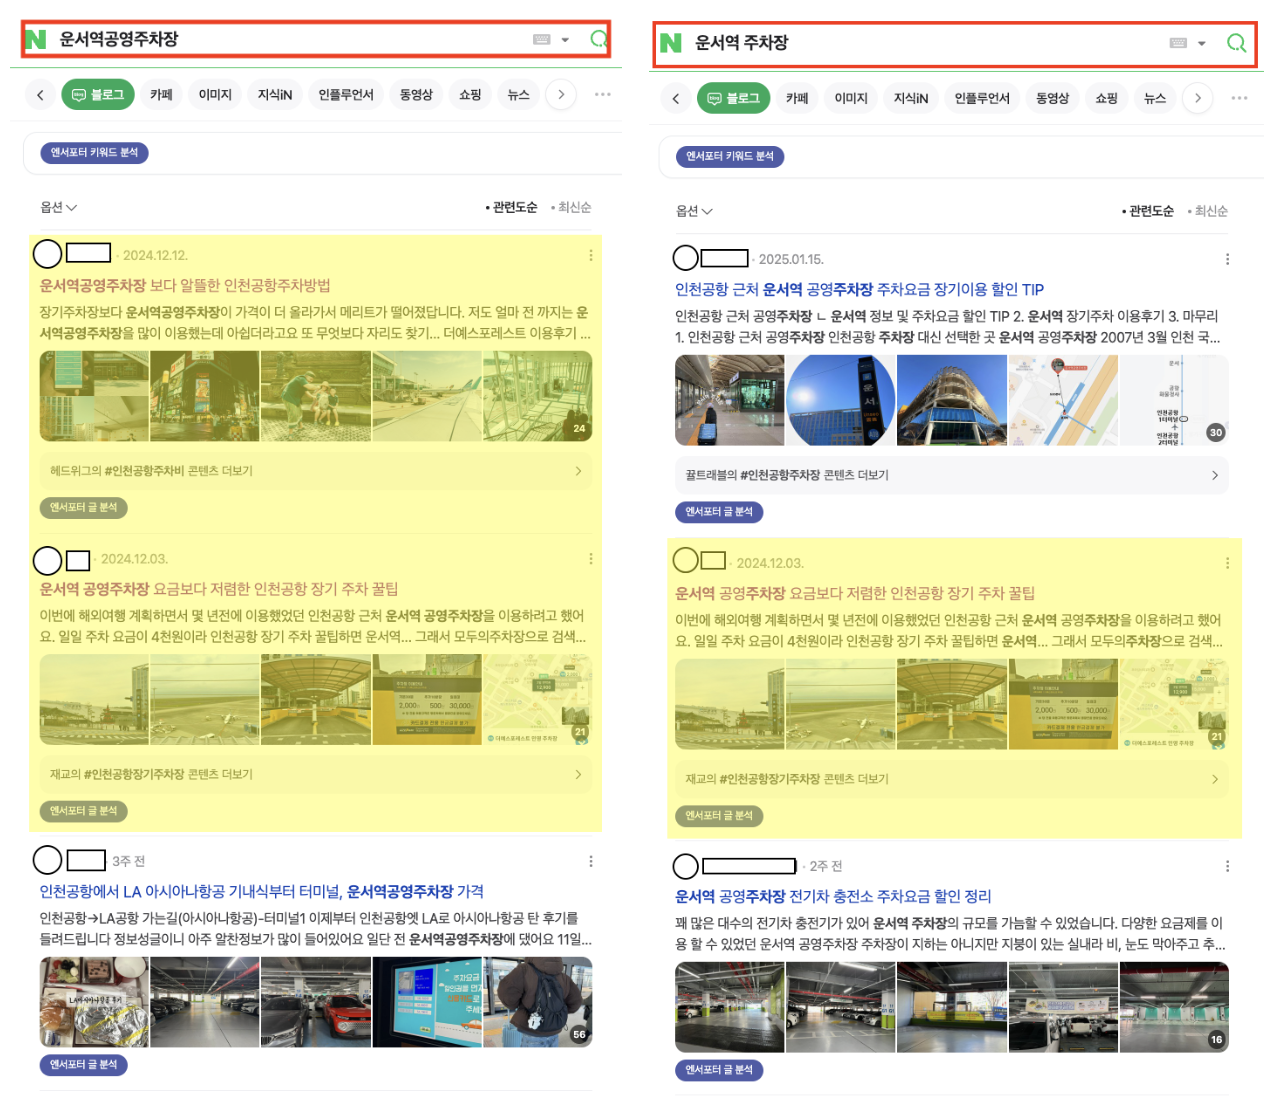Open kebab menu for 2025.01.15 post
This screenshot has width=1270, height=1106.
pyautogui.click(x=1227, y=260)
